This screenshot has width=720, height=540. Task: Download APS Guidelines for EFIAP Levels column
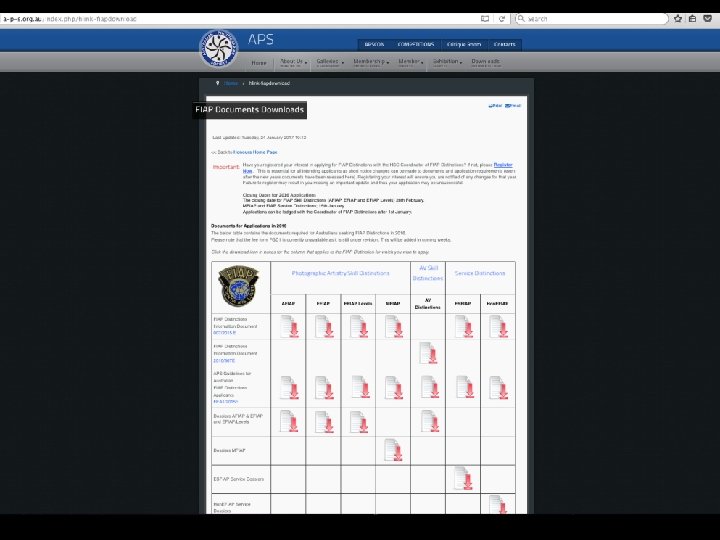pos(360,387)
